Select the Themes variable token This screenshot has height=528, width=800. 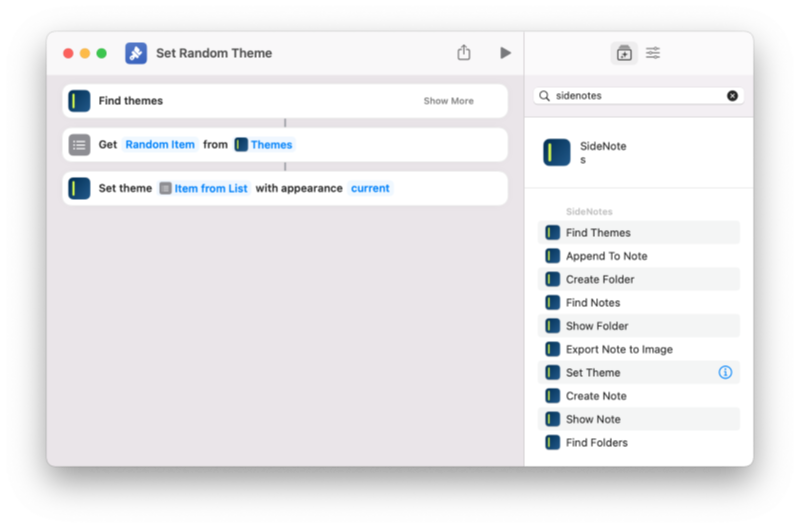click(x=264, y=145)
